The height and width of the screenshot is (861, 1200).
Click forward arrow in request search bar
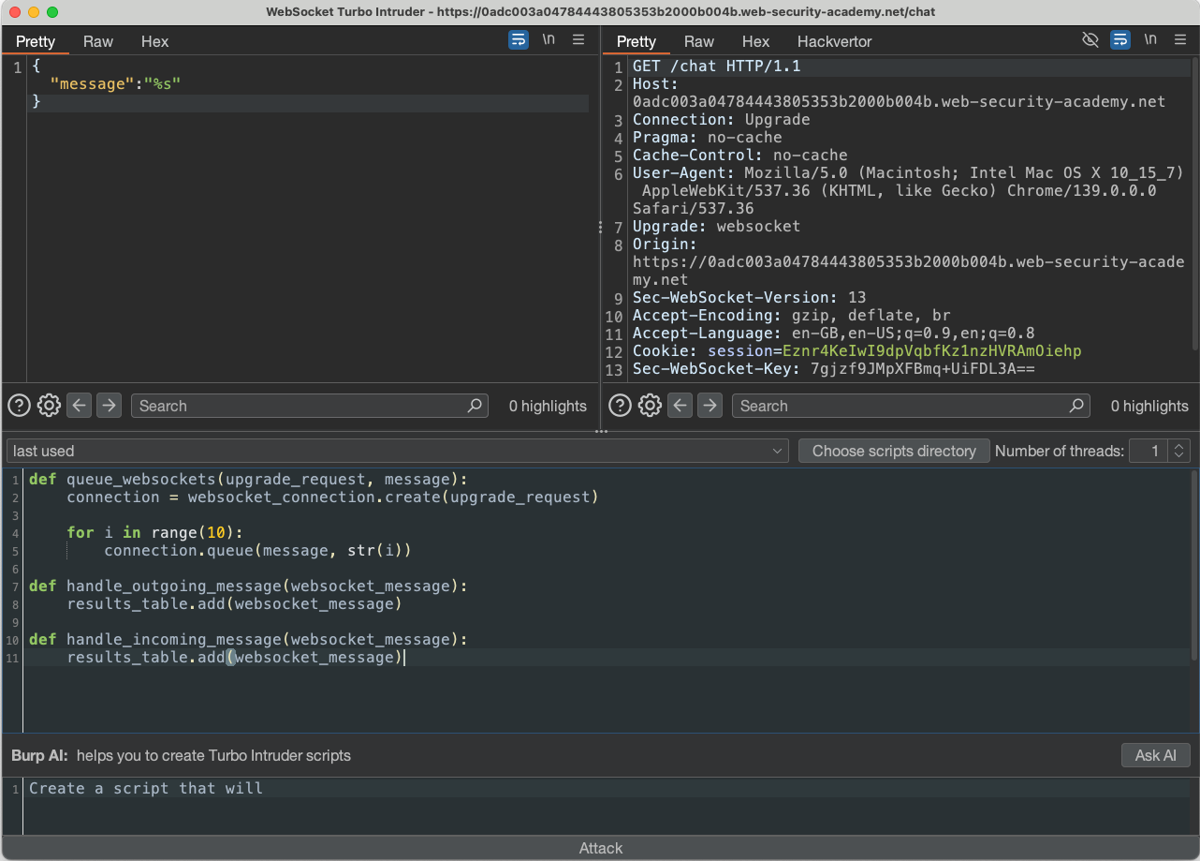(x=710, y=405)
